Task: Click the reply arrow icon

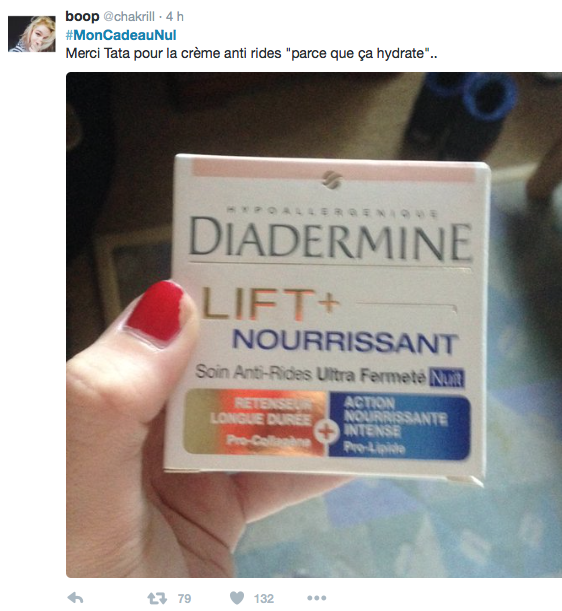Action: coord(76,597)
